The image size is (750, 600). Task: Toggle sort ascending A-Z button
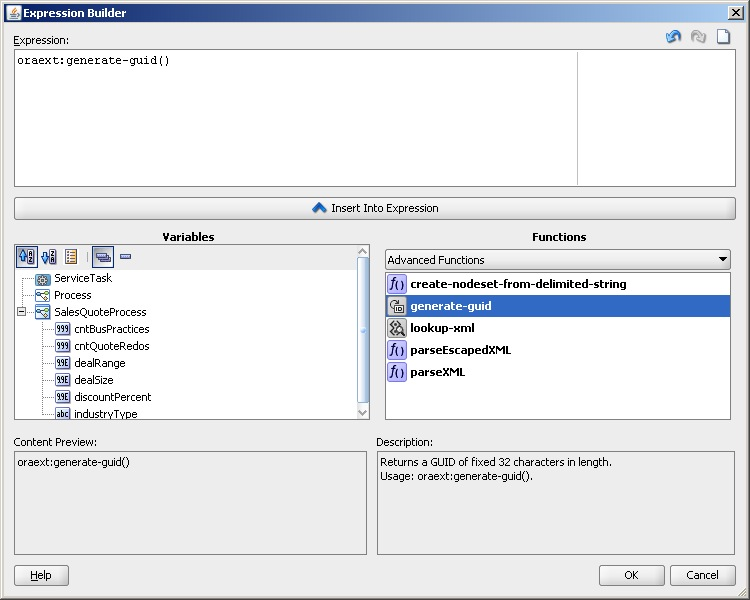[27, 257]
